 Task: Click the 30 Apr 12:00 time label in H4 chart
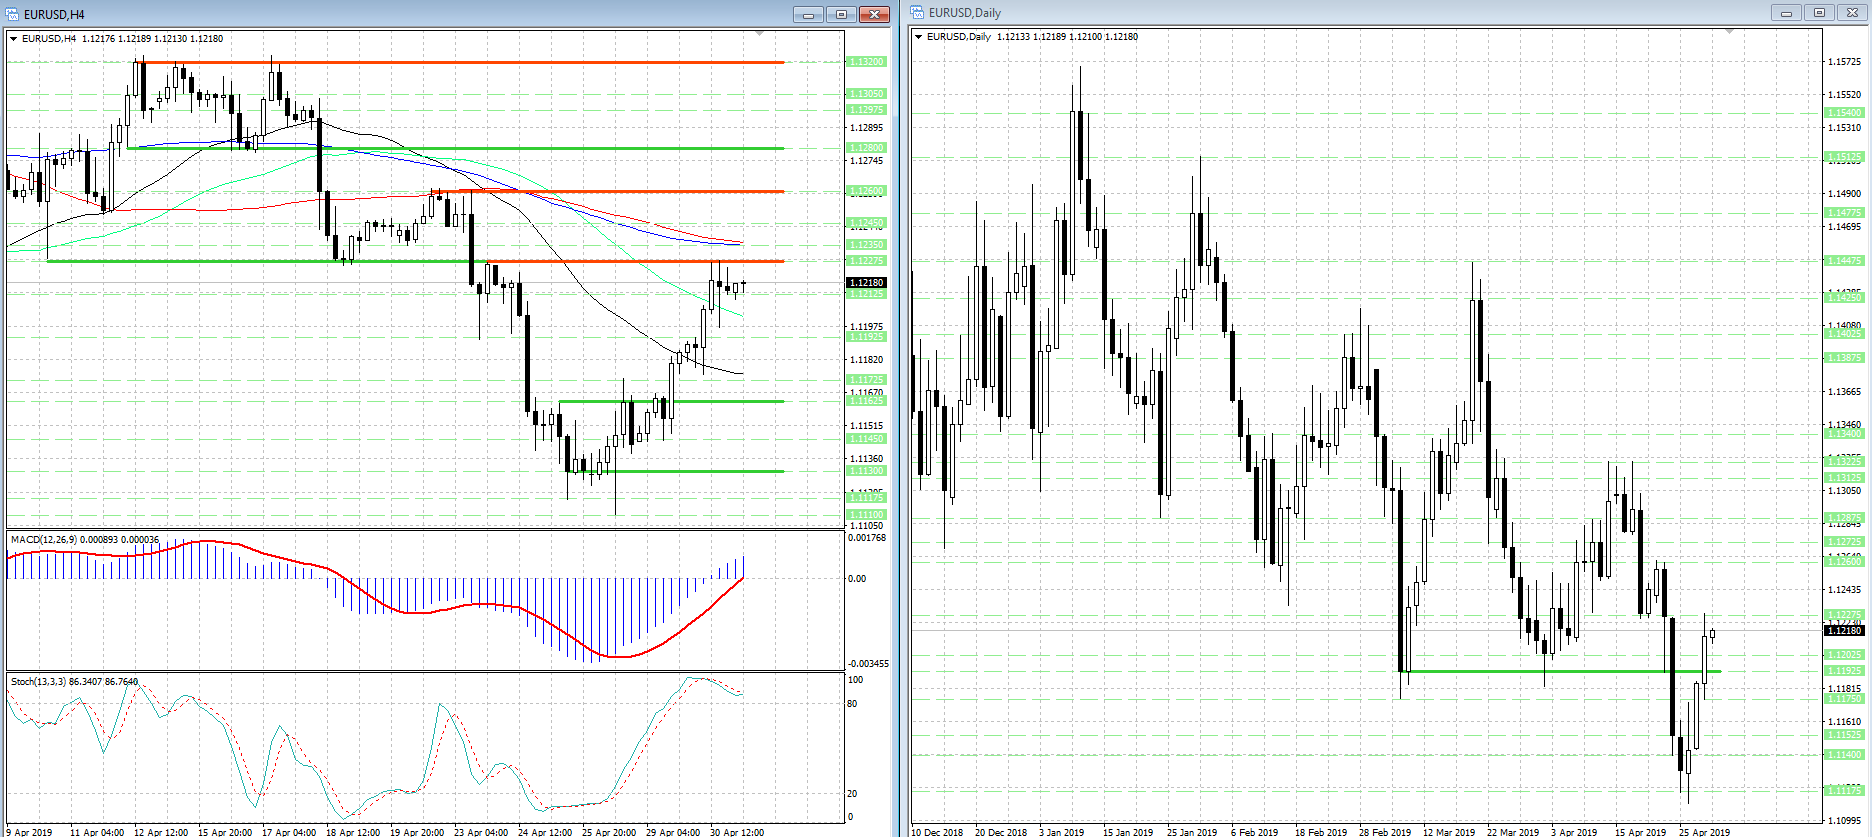click(x=737, y=832)
